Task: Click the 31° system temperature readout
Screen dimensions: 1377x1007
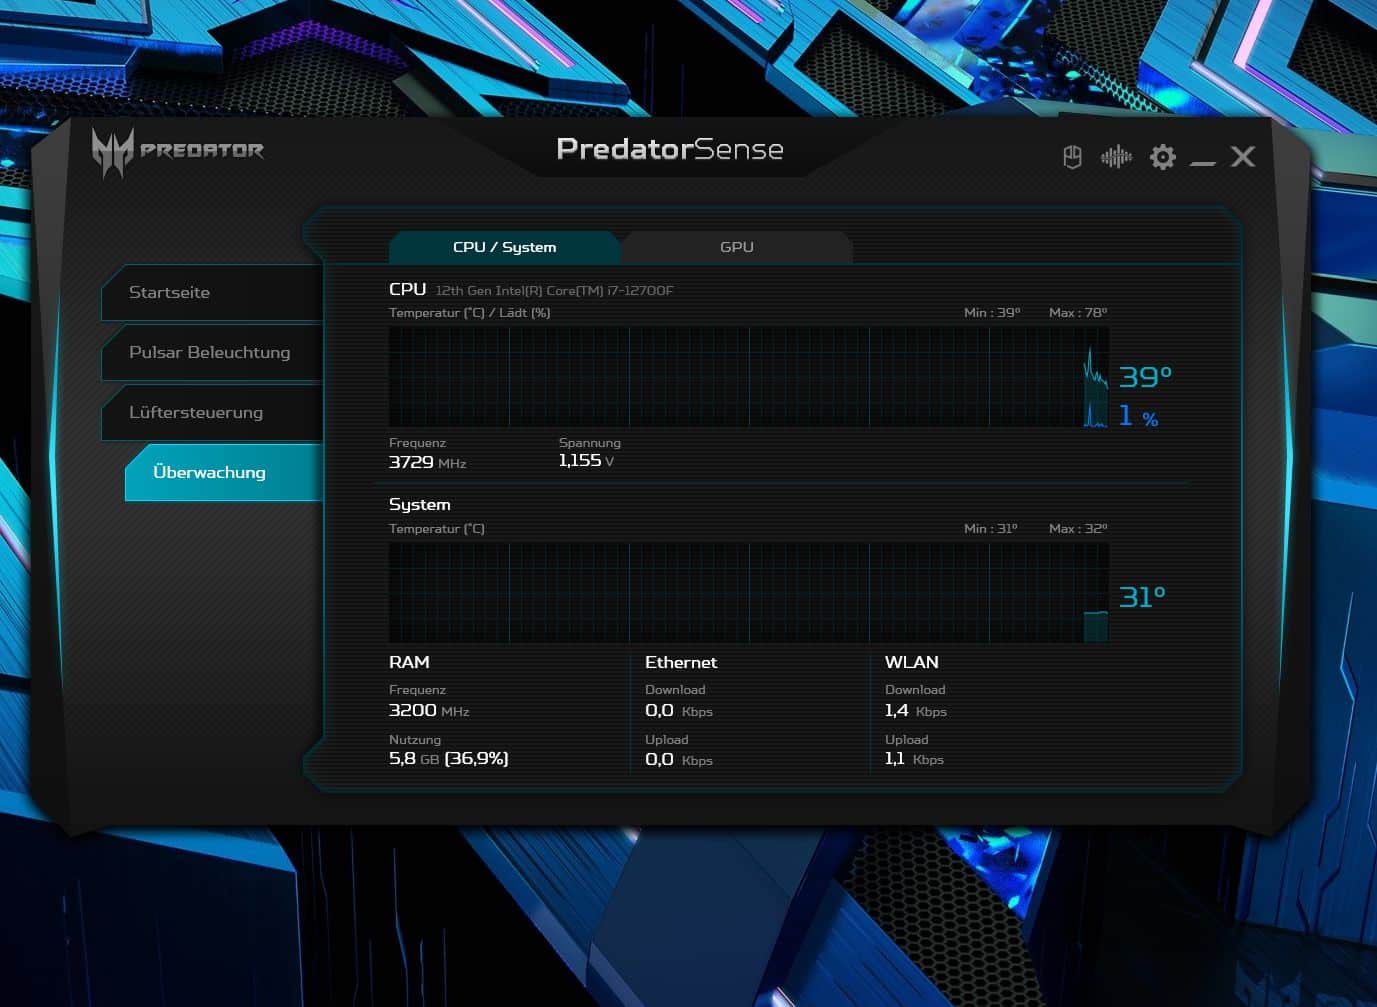Action: click(1142, 597)
